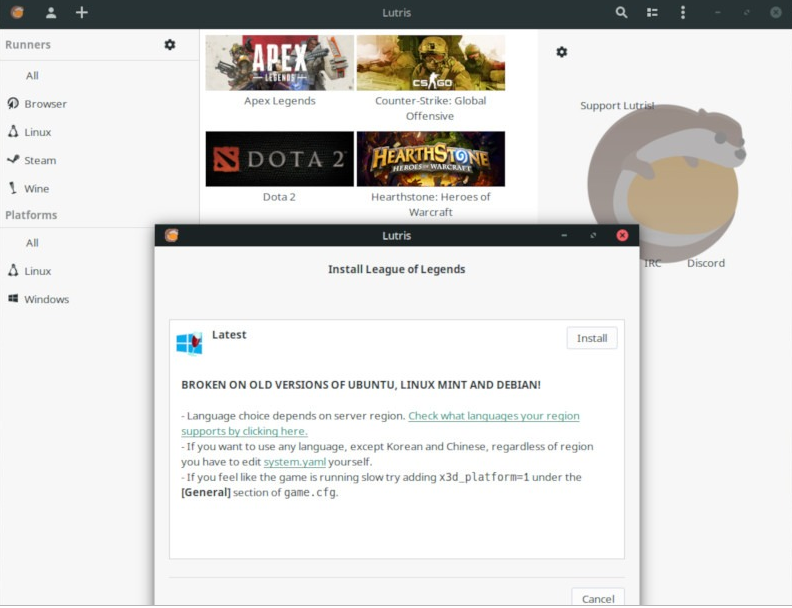Select the Browser runner
This screenshot has height=608, width=792.
click(x=45, y=104)
